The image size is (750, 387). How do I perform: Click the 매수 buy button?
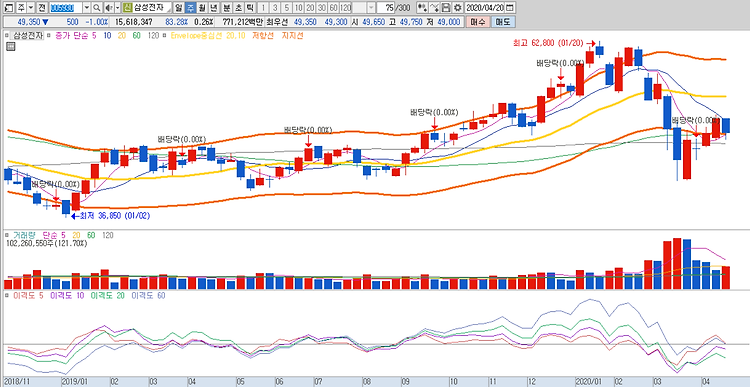coord(477,22)
